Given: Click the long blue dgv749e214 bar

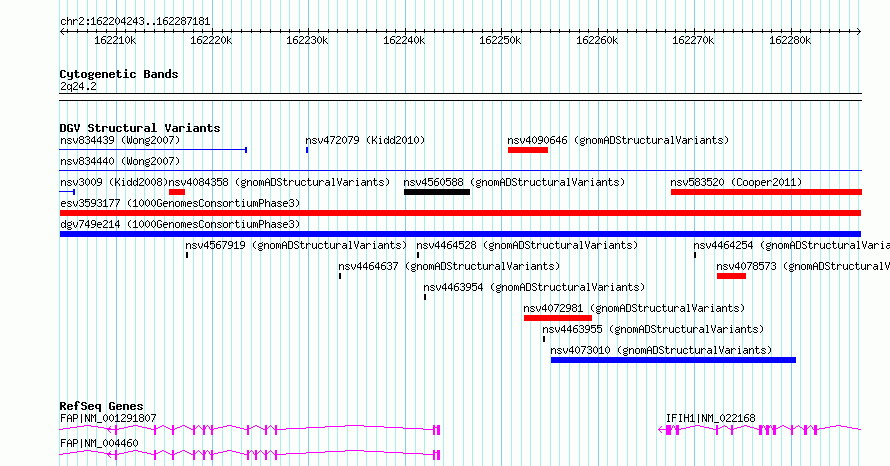Looking at the screenshot, I should click(460, 234).
